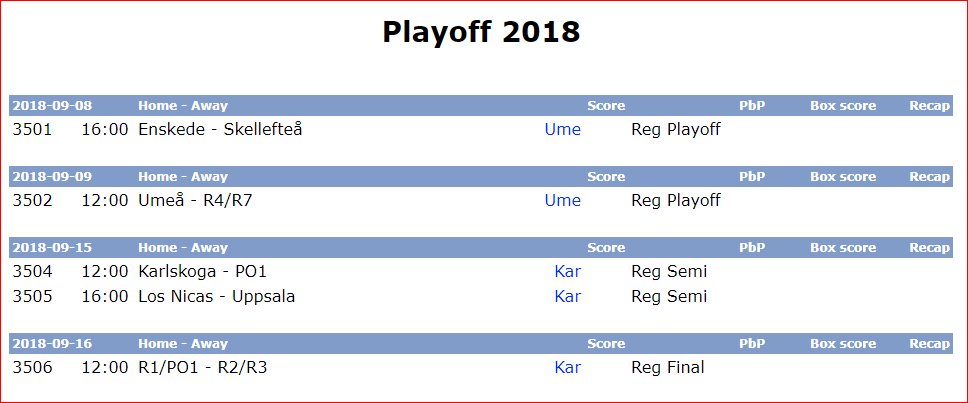Select the Score header on 2018-09-16
This screenshot has width=968, height=403.
[x=606, y=344]
